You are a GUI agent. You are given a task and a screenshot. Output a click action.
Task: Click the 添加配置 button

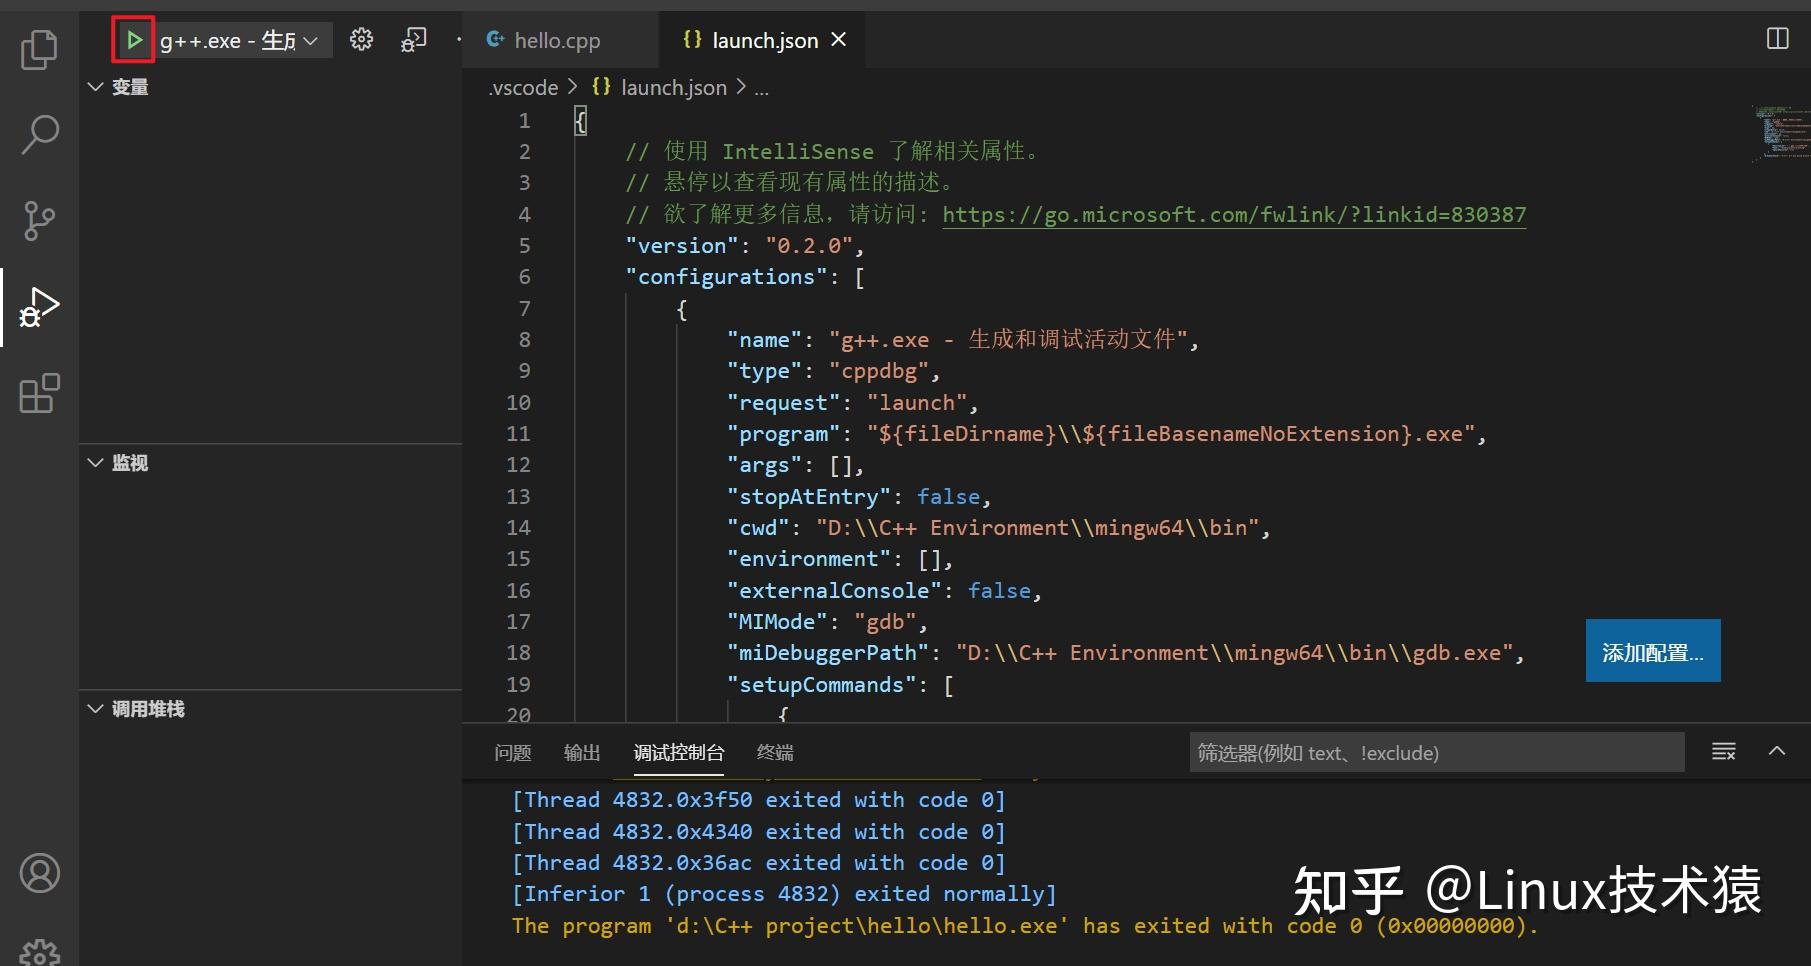click(1652, 650)
